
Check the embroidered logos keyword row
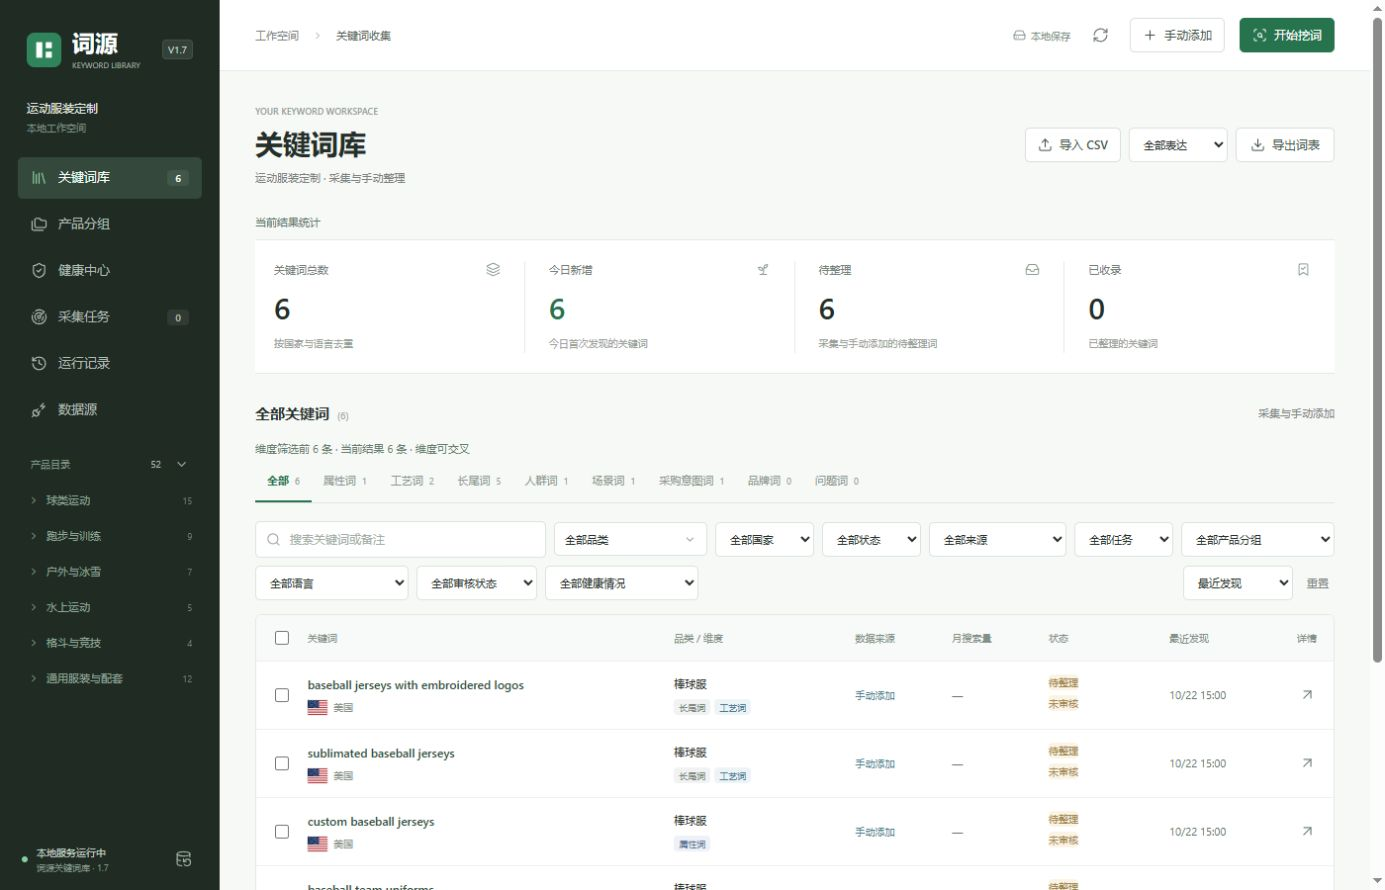282,695
